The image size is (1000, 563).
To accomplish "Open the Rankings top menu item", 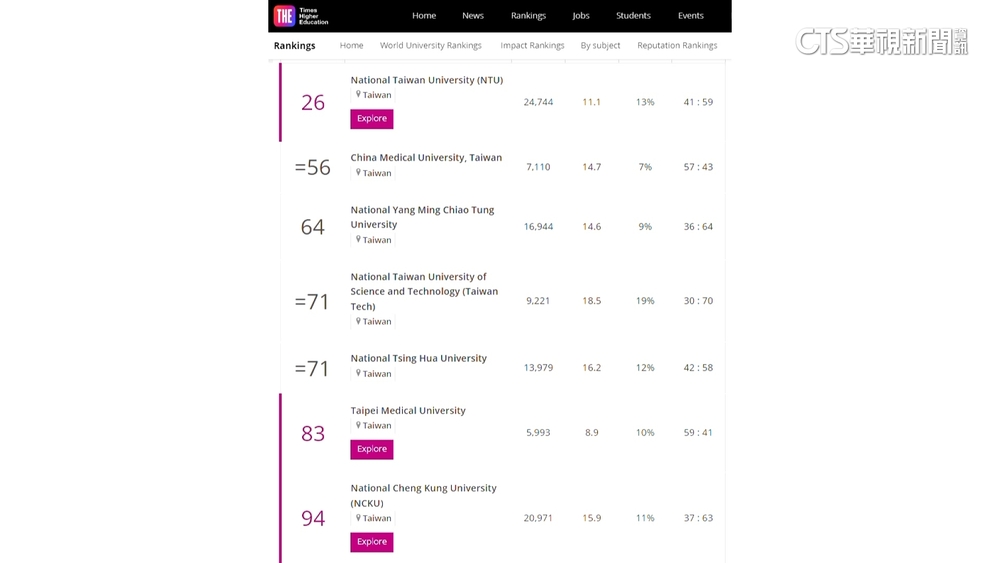I will coord(528,16).
